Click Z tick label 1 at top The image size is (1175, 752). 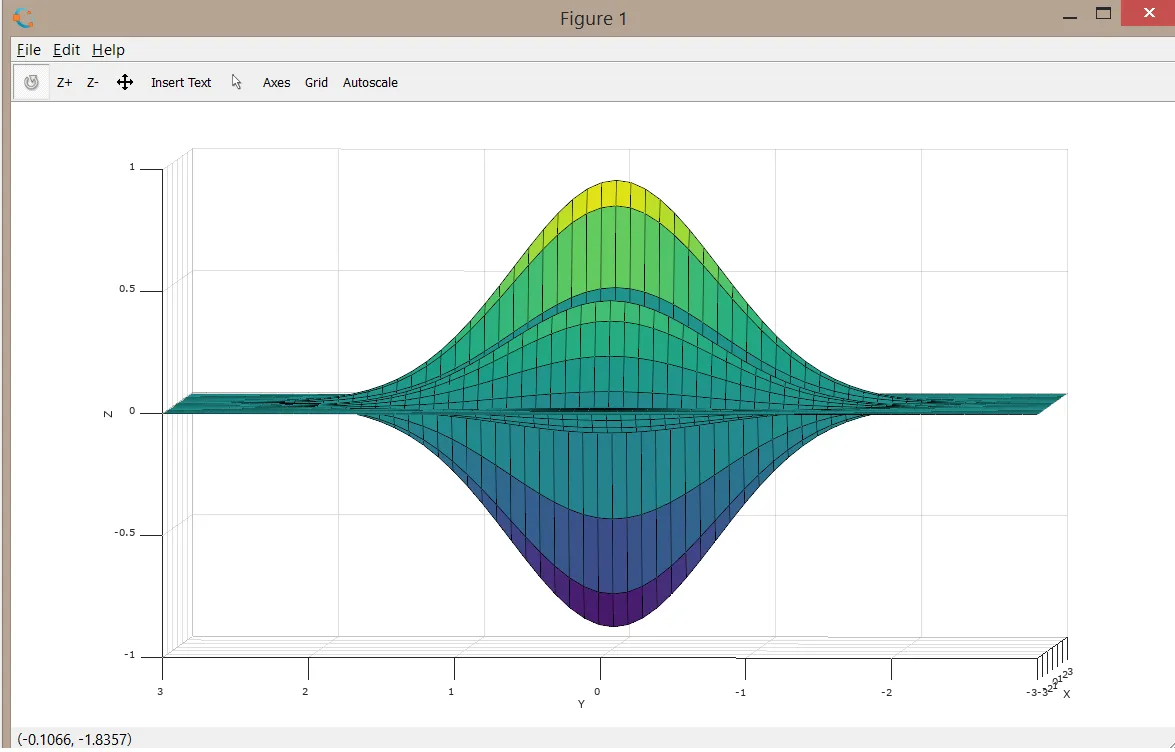click(132, 167)
